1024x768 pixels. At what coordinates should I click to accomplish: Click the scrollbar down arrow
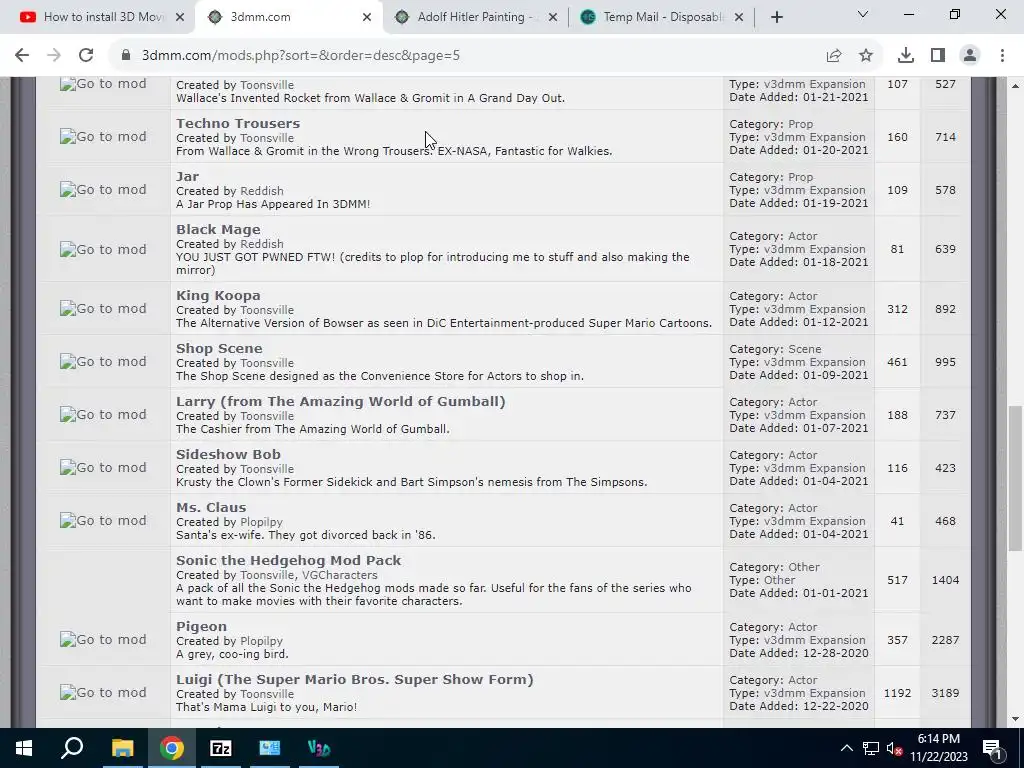click(1015, 720)
